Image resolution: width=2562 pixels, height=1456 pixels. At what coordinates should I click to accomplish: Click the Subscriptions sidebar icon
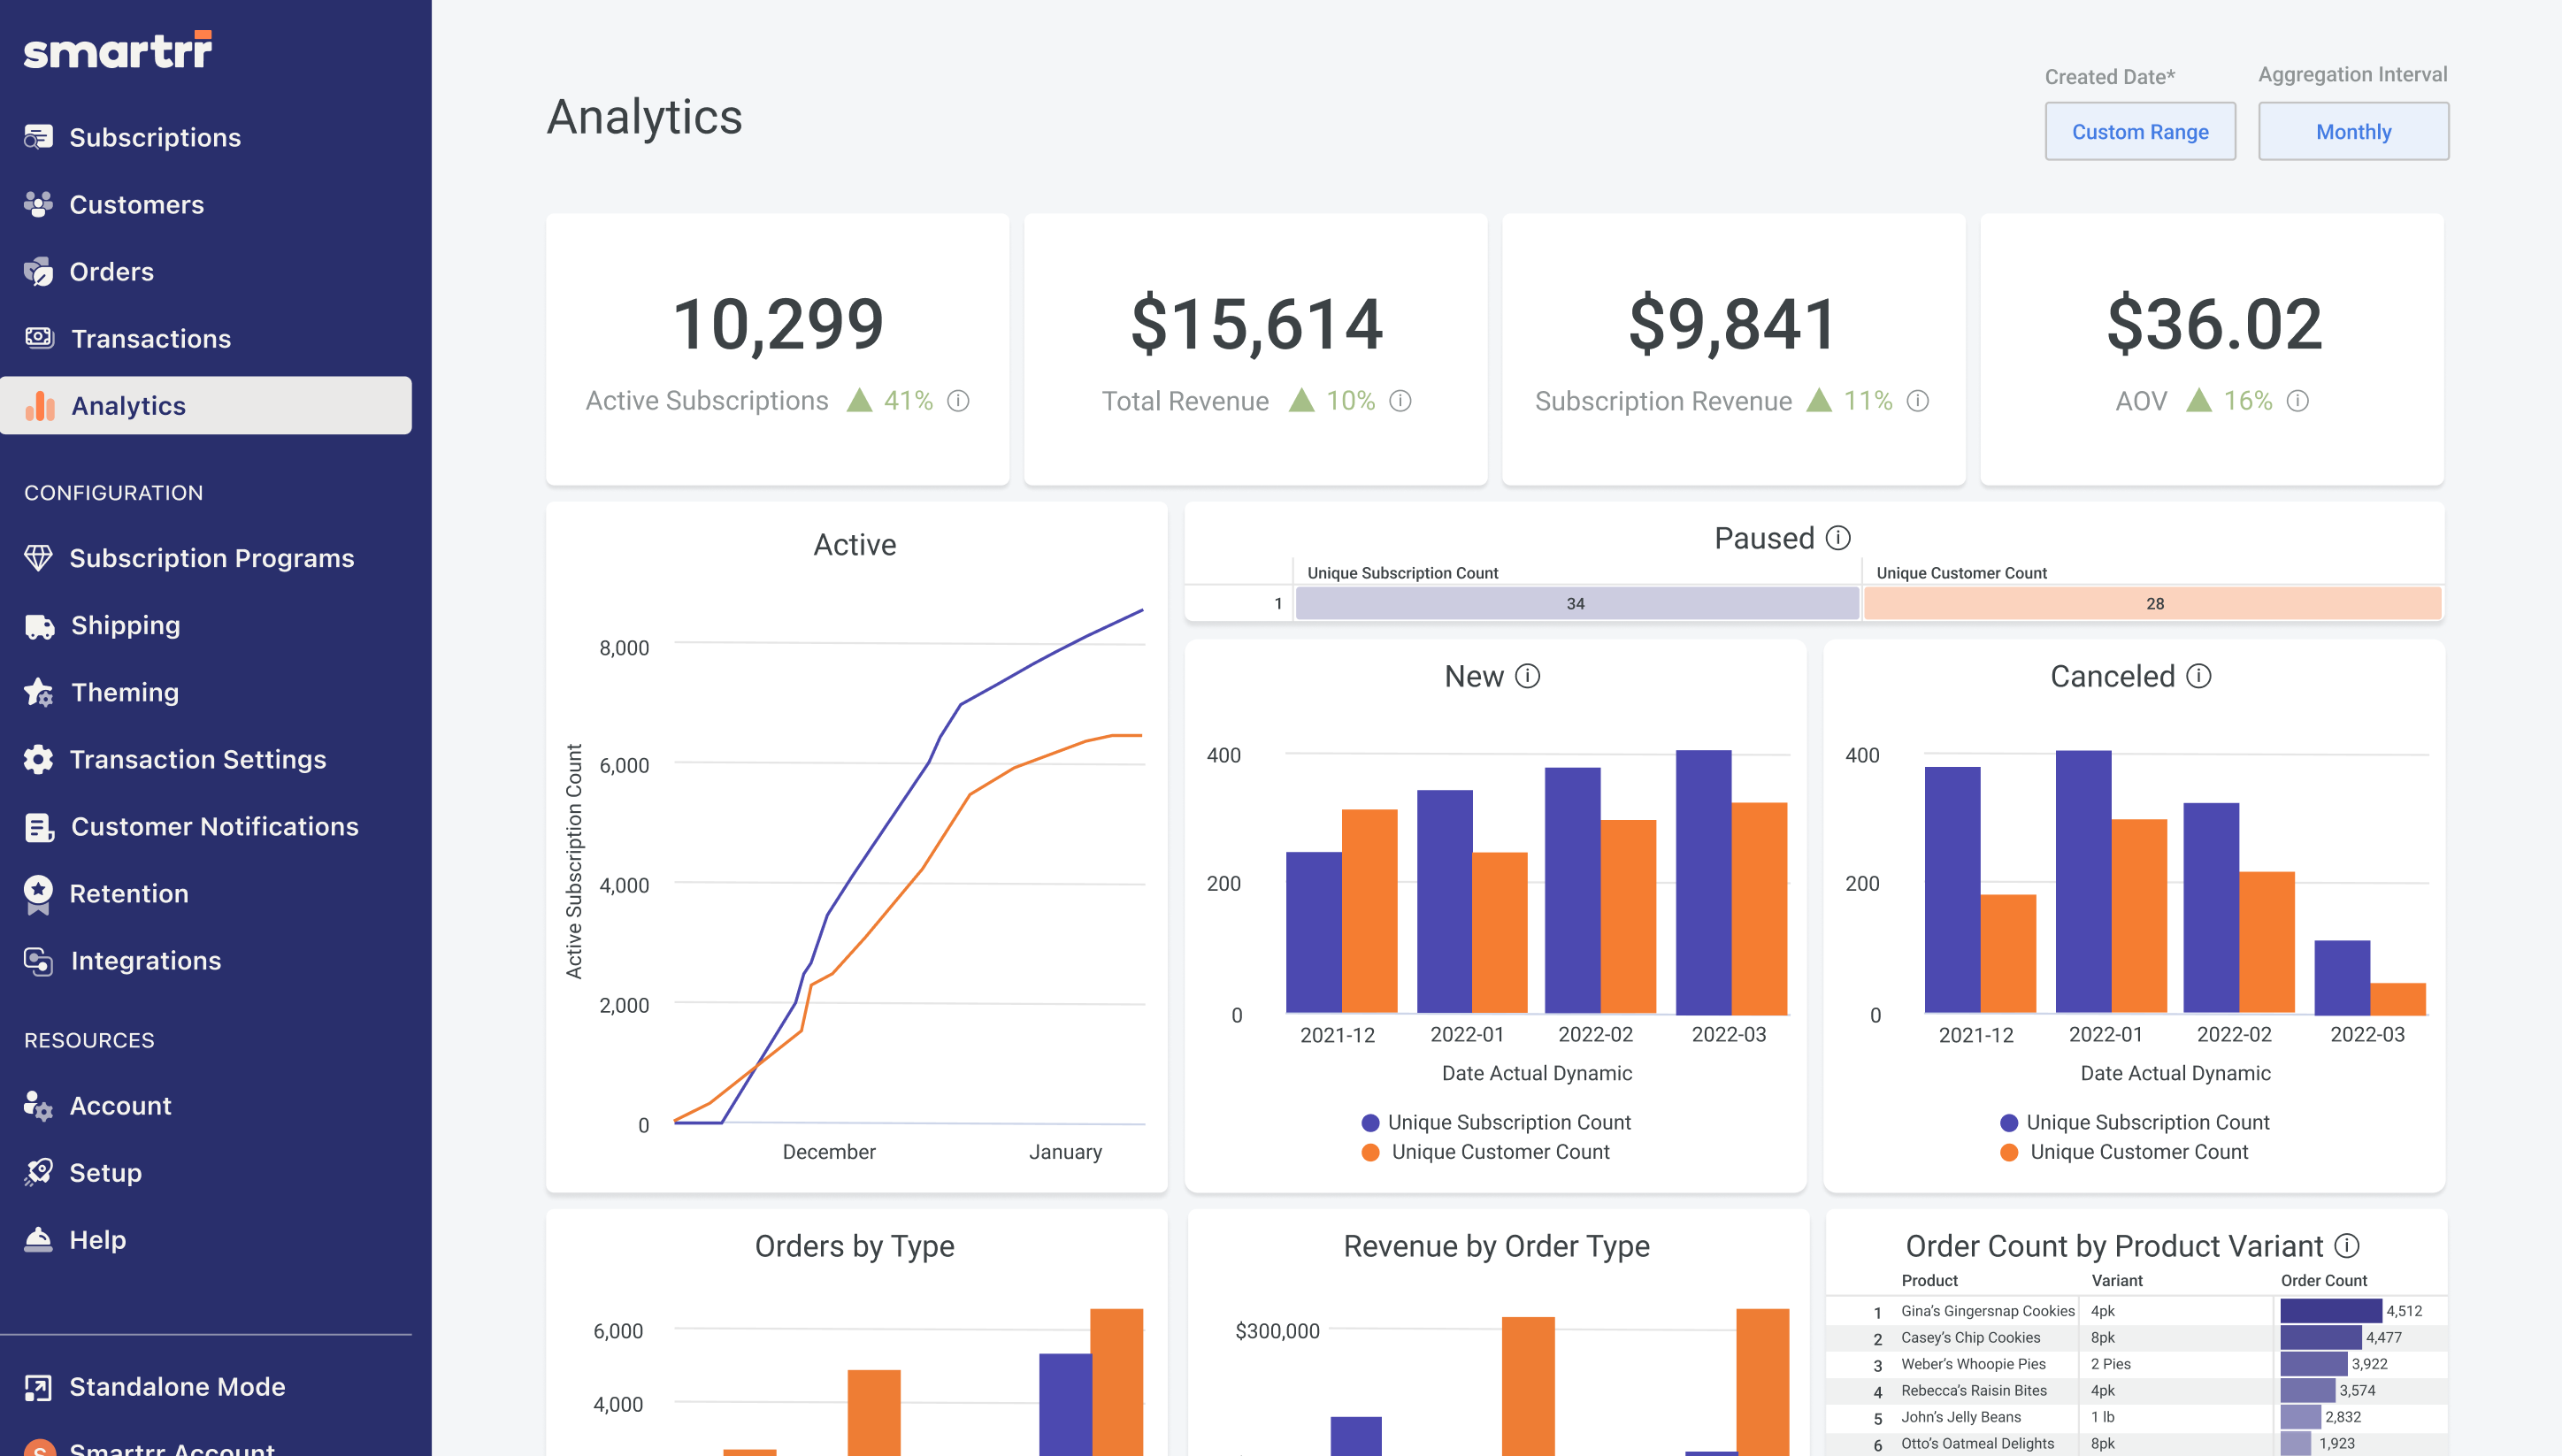(x=38, y=137)
